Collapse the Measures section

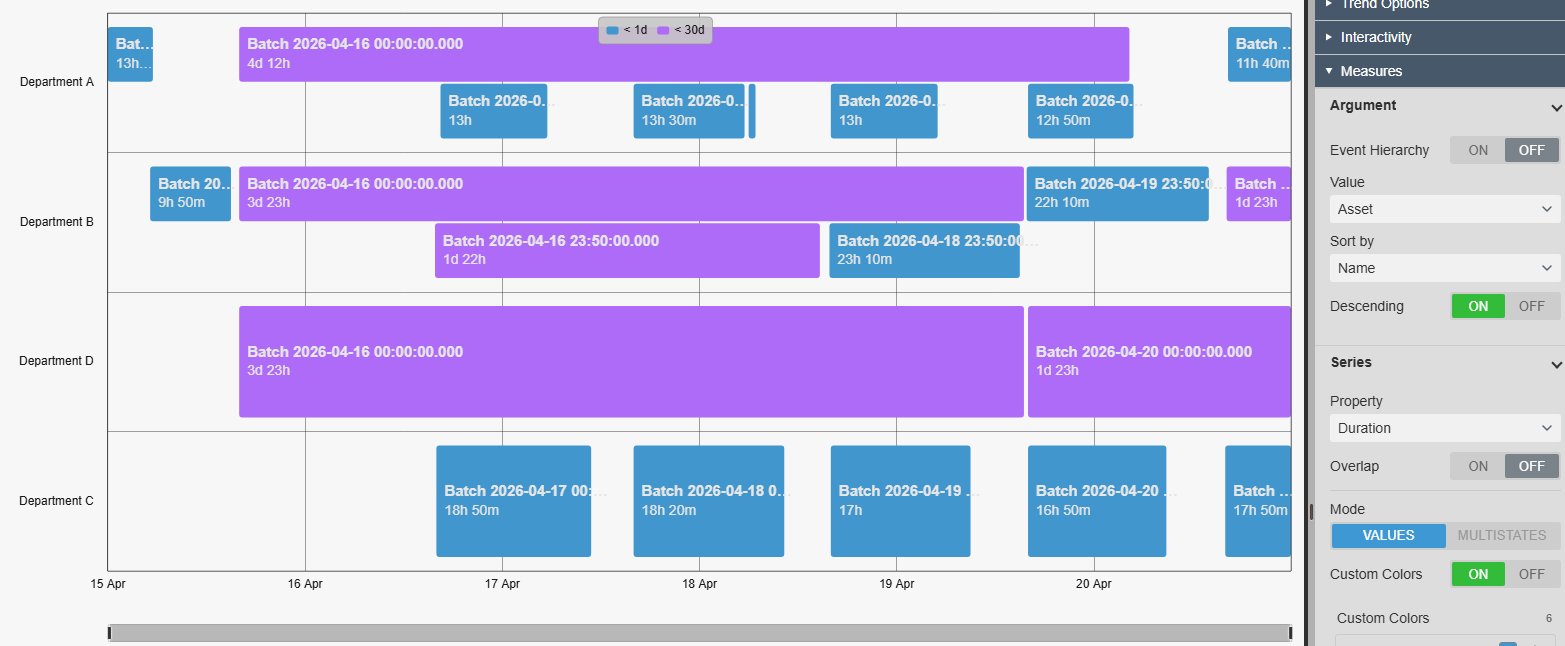point(1440,71)
